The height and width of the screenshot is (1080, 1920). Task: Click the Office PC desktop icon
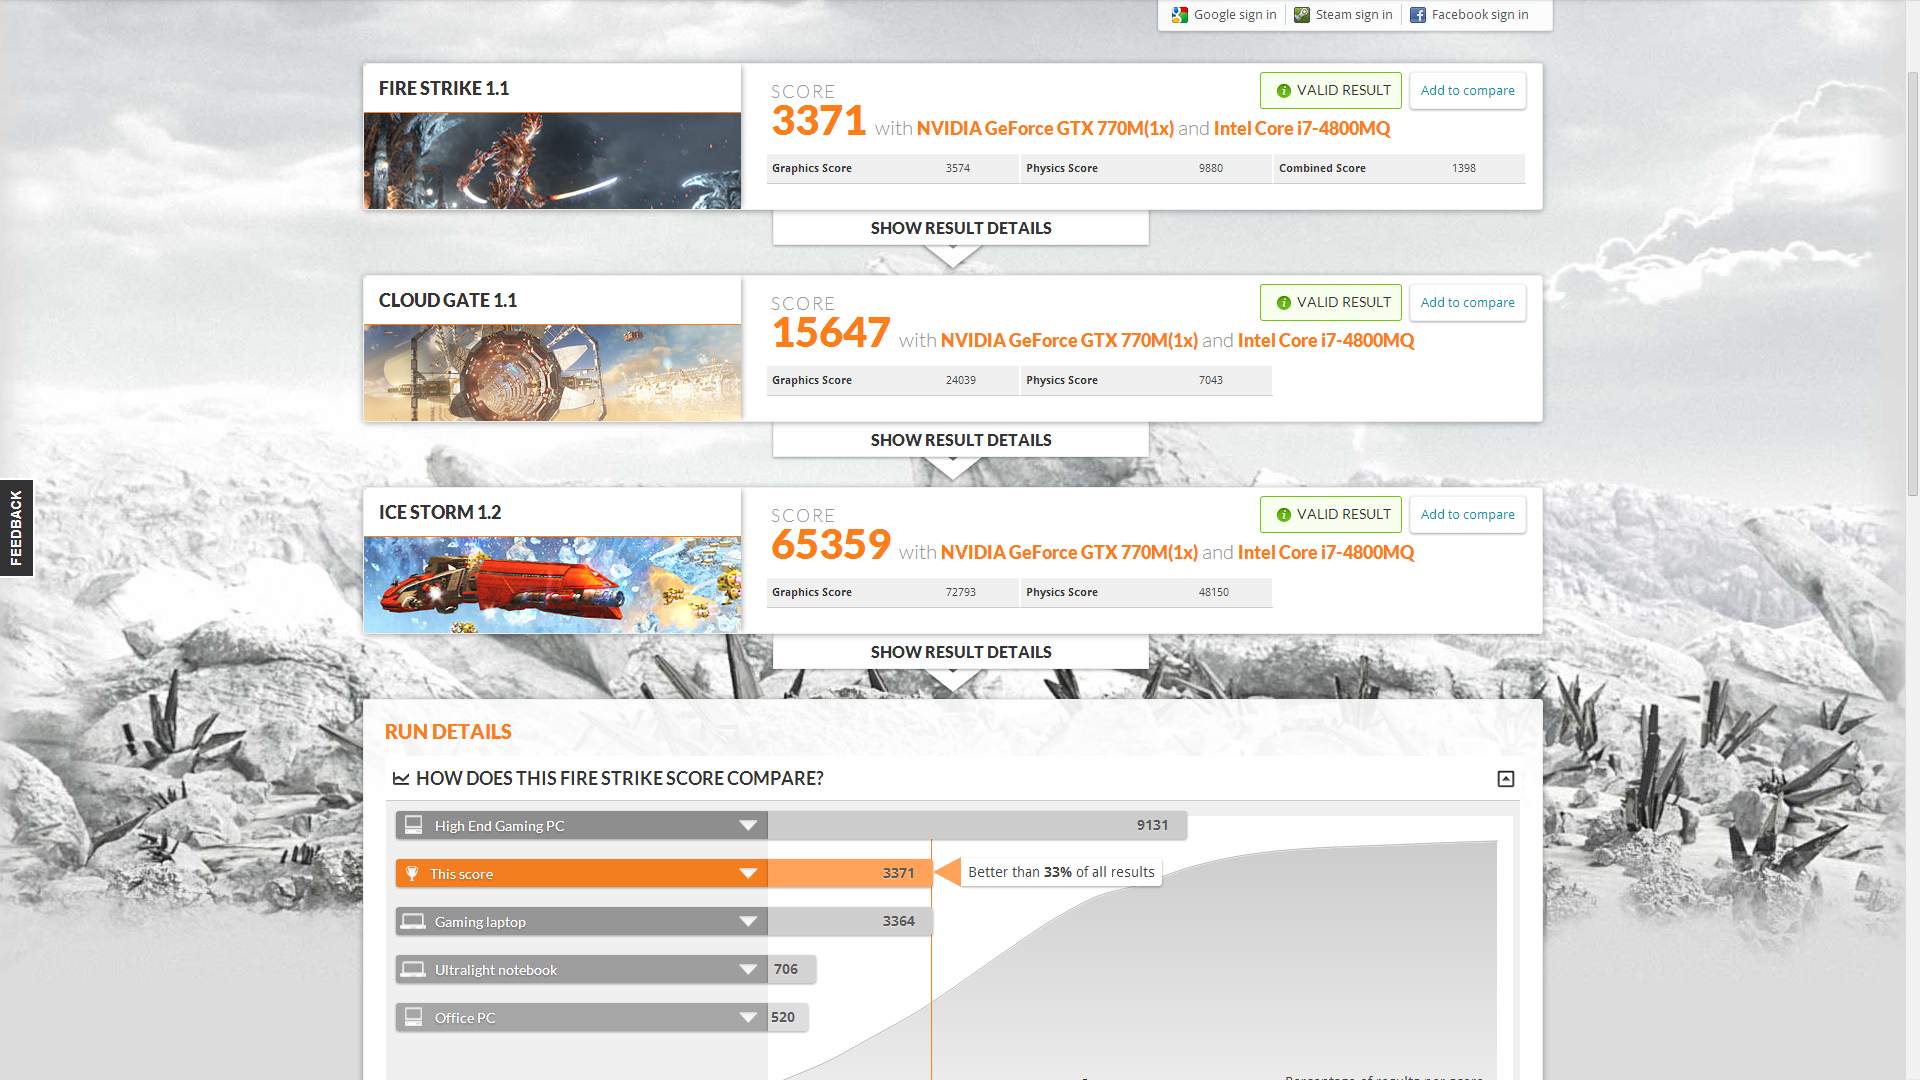click(413, 1017)
